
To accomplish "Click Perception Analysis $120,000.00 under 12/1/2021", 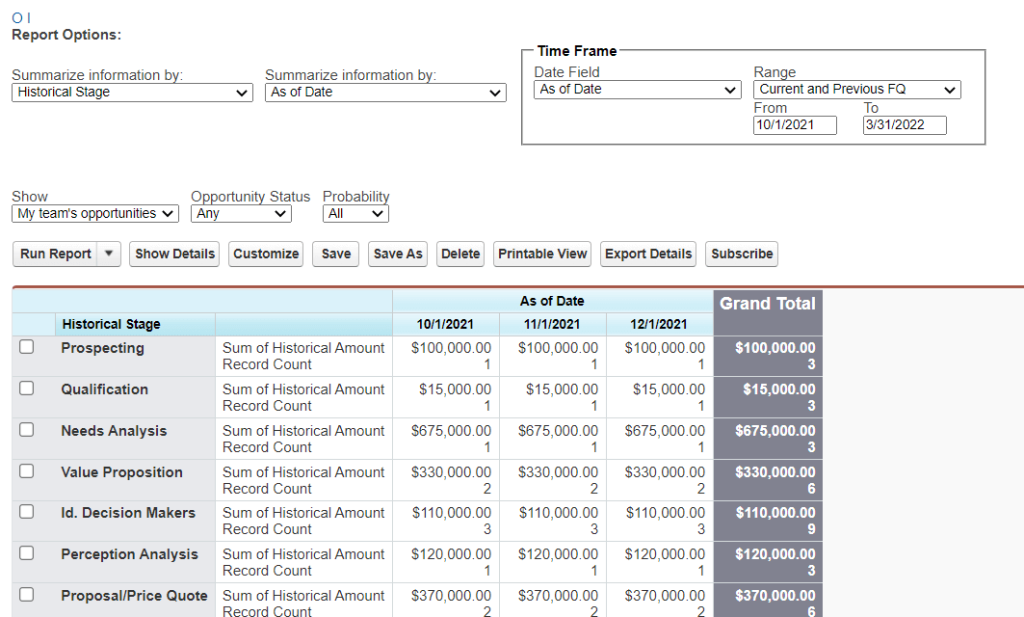I will [x=665, y=554].
